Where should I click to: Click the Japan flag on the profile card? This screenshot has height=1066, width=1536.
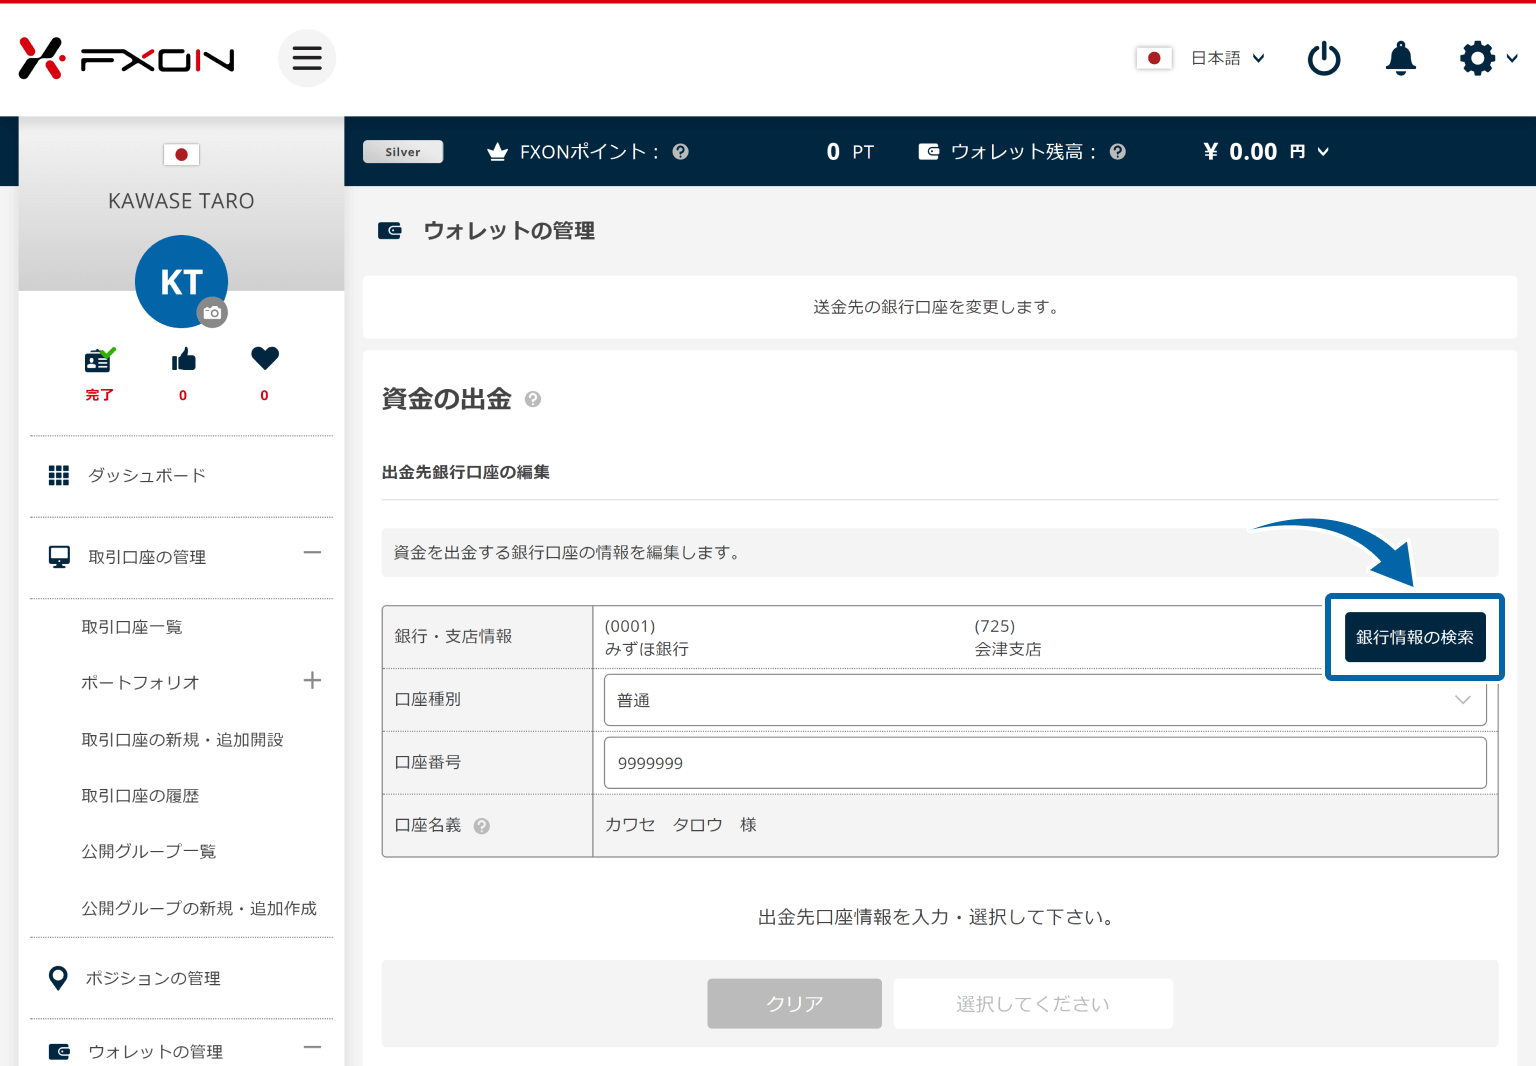pyautogui.click(x=181, y=155)
